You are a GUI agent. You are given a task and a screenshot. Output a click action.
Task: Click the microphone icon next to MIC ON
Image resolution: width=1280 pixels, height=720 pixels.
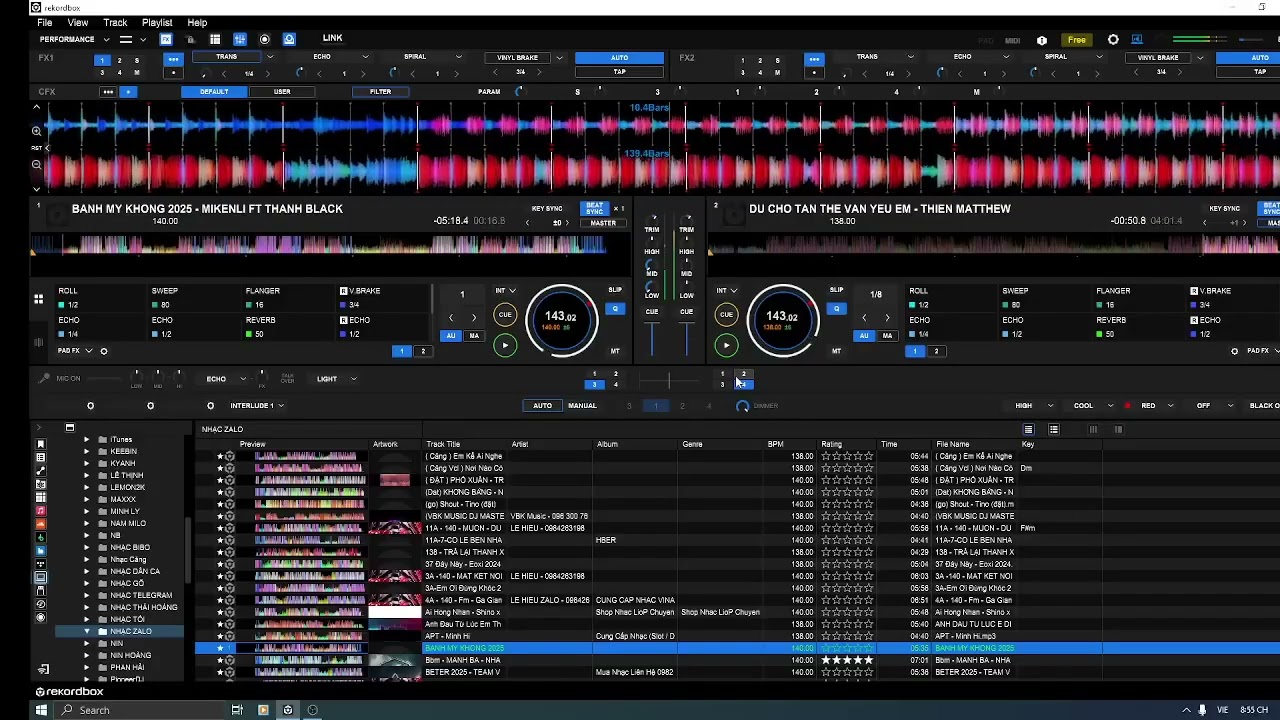click(44, 379)
